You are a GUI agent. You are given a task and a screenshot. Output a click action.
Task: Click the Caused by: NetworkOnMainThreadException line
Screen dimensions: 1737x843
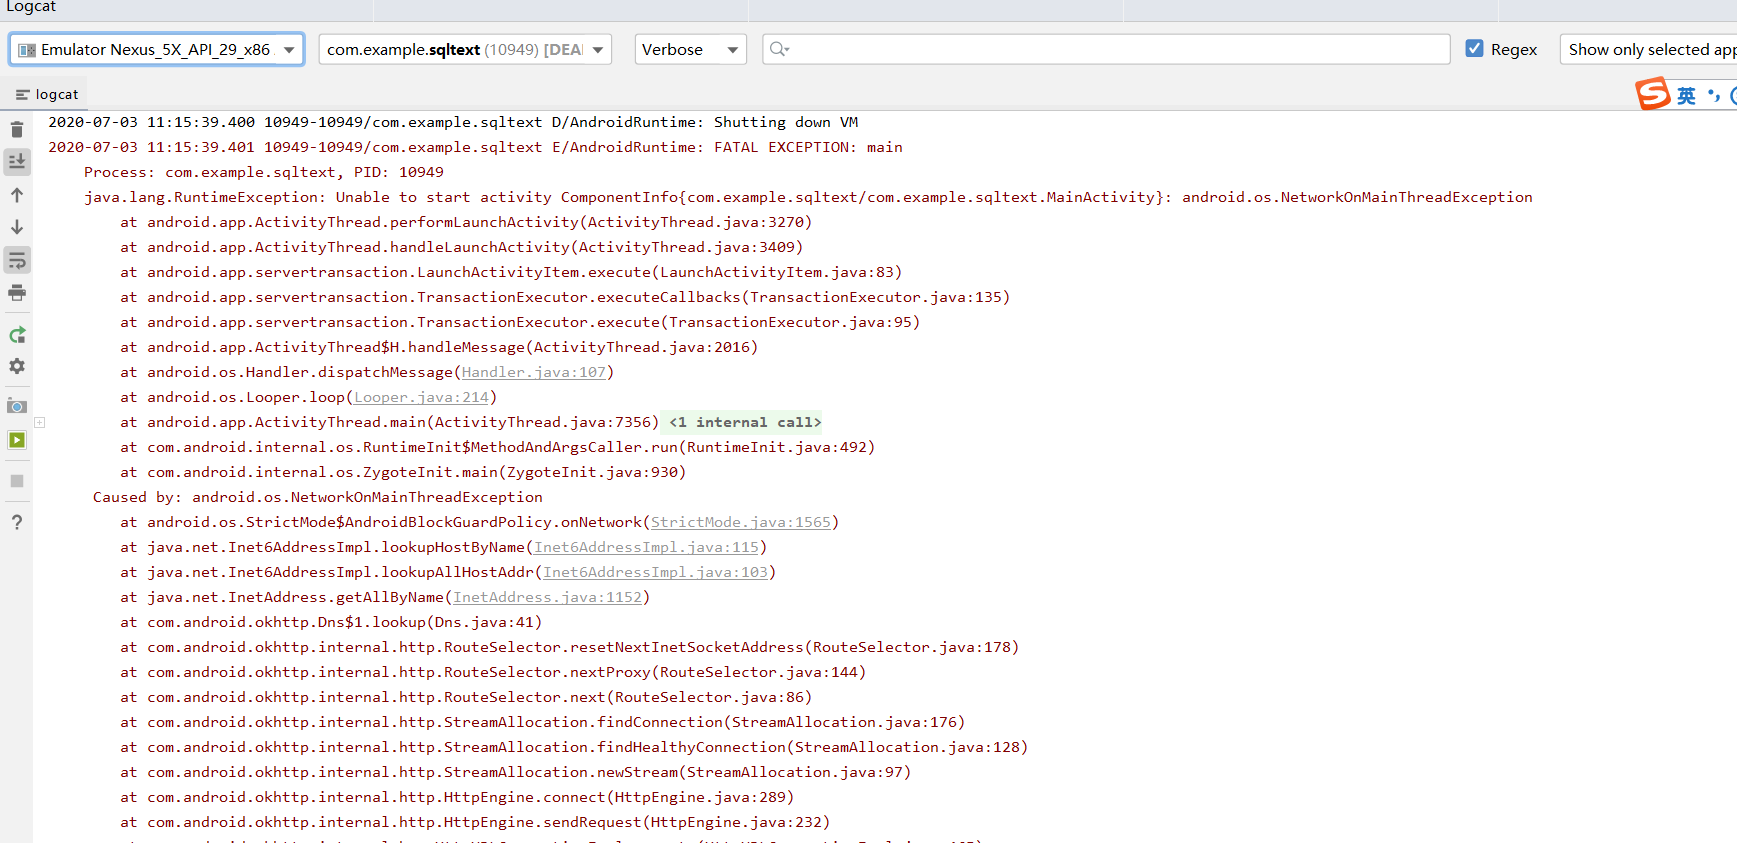click(318, 497)
